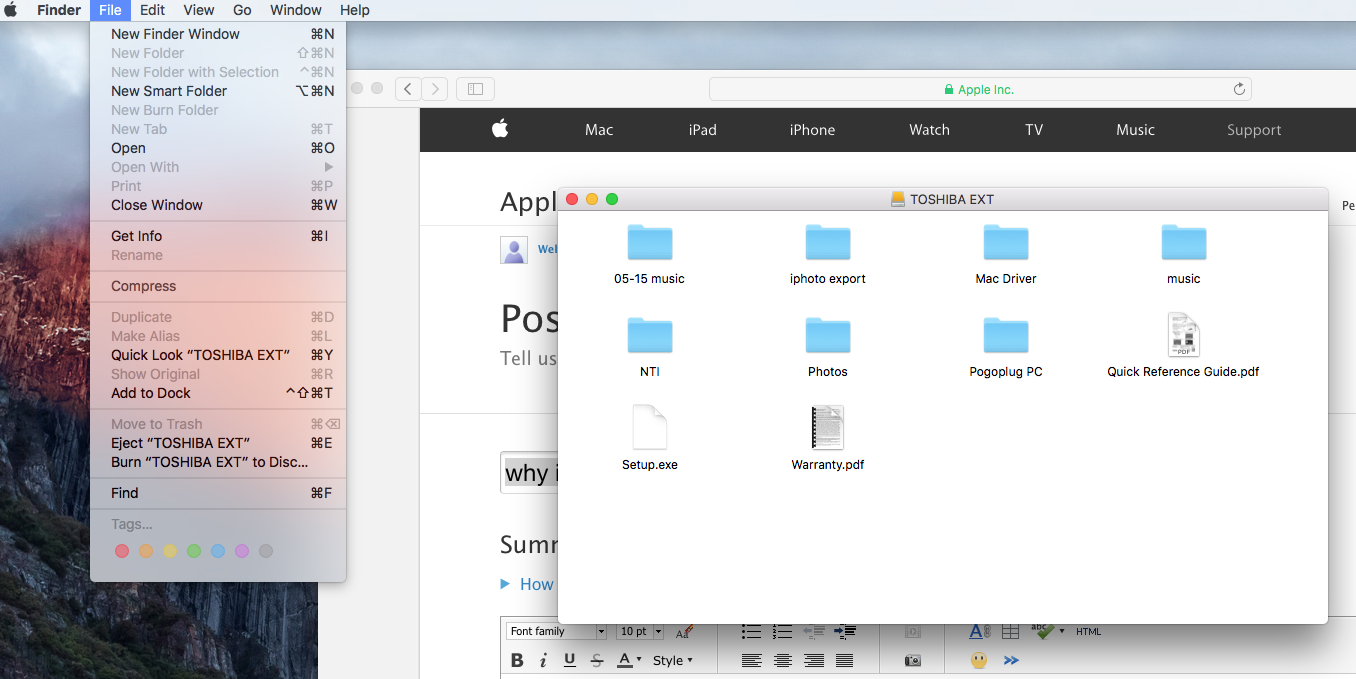Apply bold formatting in the editor
Viewport: 1356px width, 679px height.
pyautogui.click(x=517, y=660)
